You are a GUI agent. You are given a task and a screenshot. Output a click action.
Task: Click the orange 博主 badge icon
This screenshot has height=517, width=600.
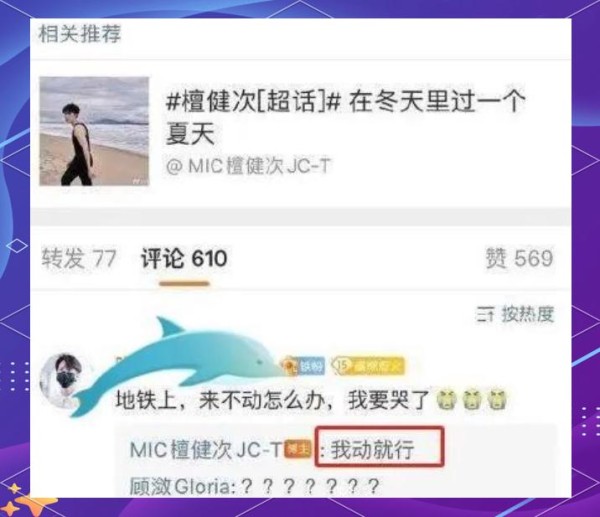click(298, 449)
